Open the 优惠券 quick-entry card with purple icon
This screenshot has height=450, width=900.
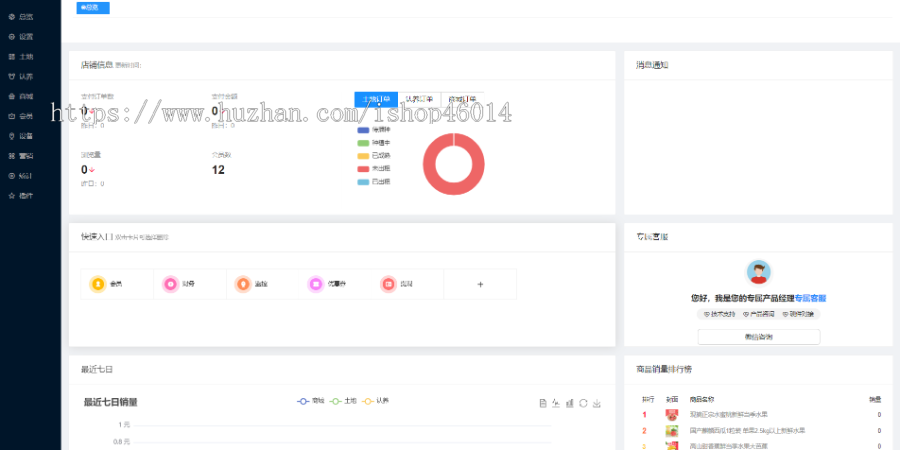[x=335, y=284]
